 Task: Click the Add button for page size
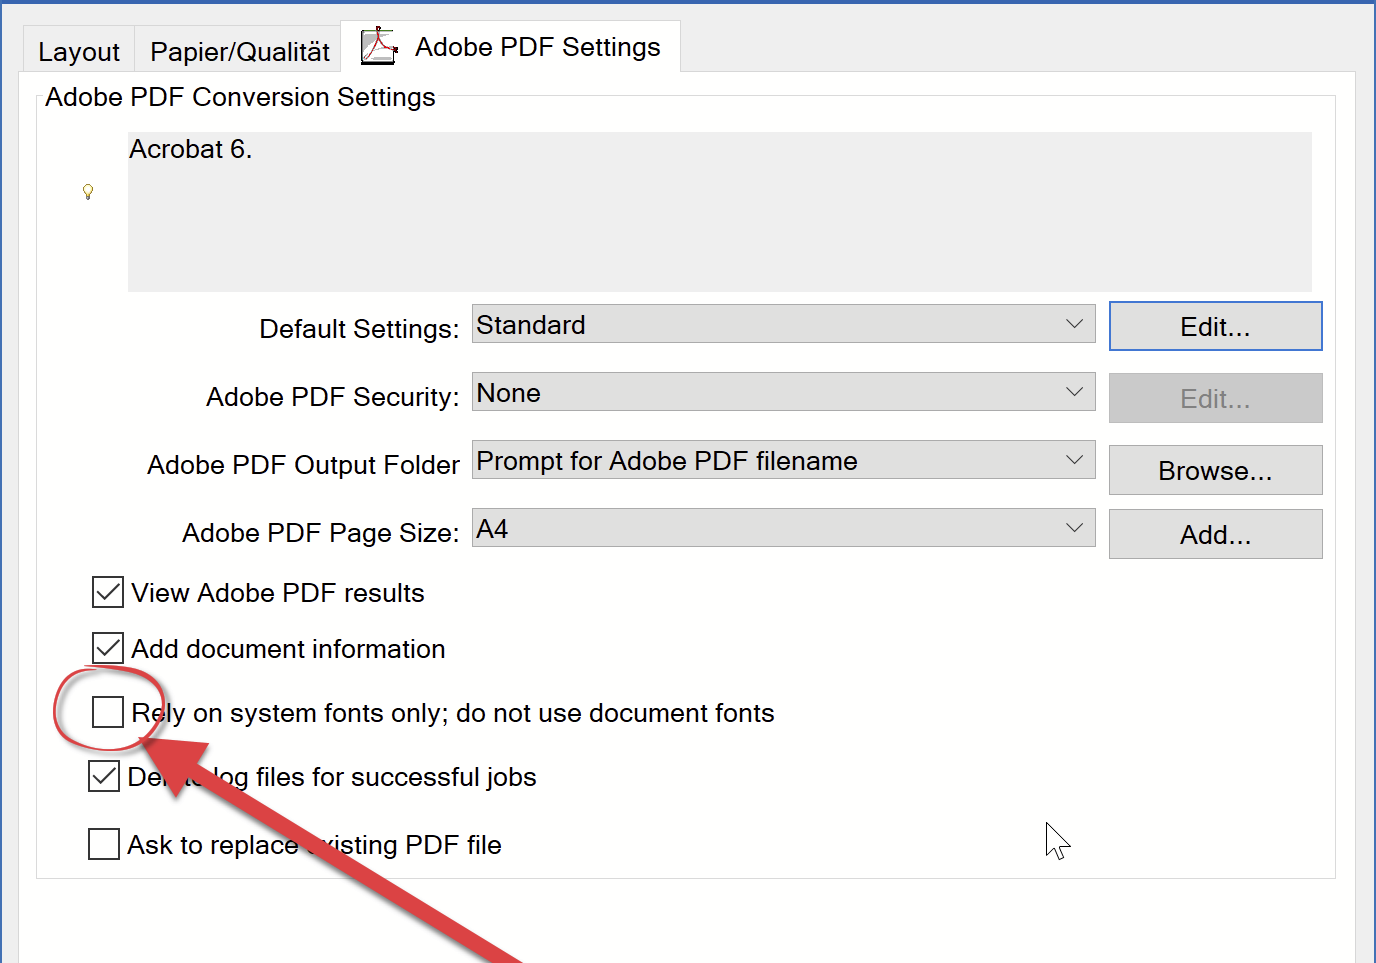pyautogui.click(x=1215, y=534)
